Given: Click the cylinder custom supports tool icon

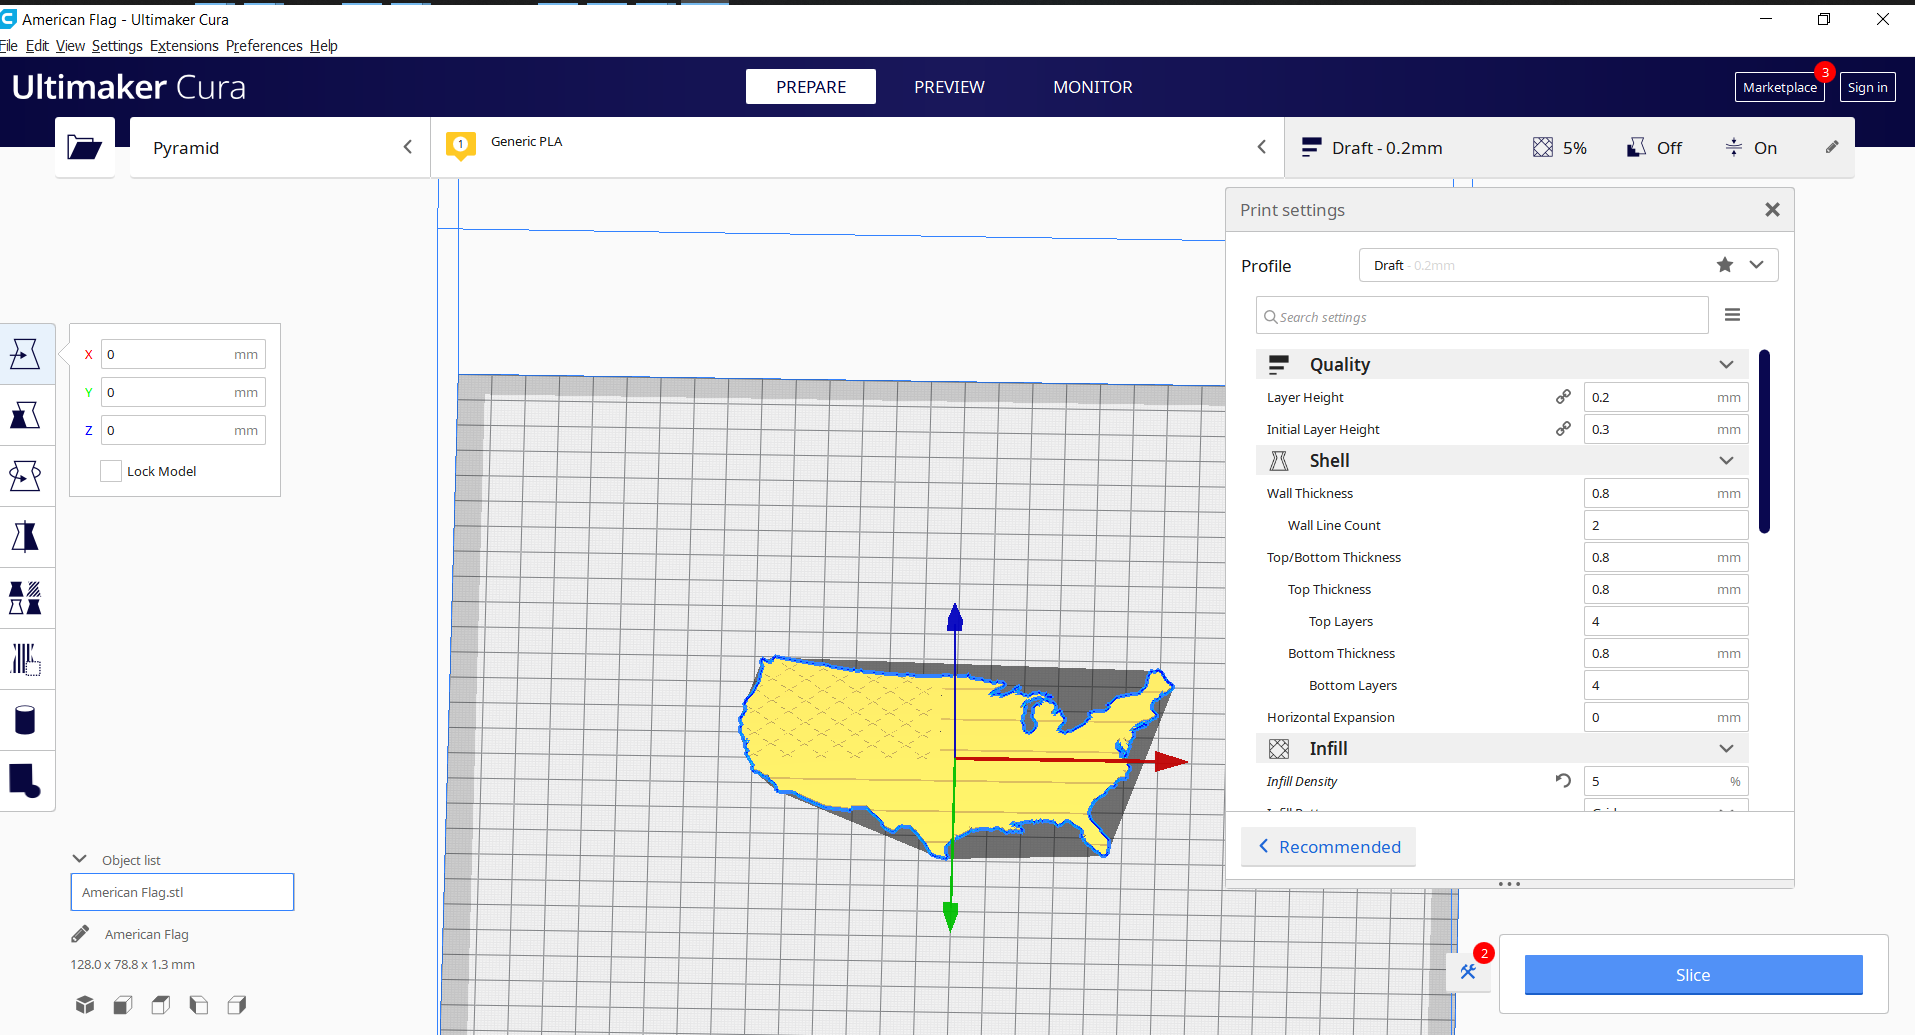Looking at the screenshot, I should pos(25,720).
